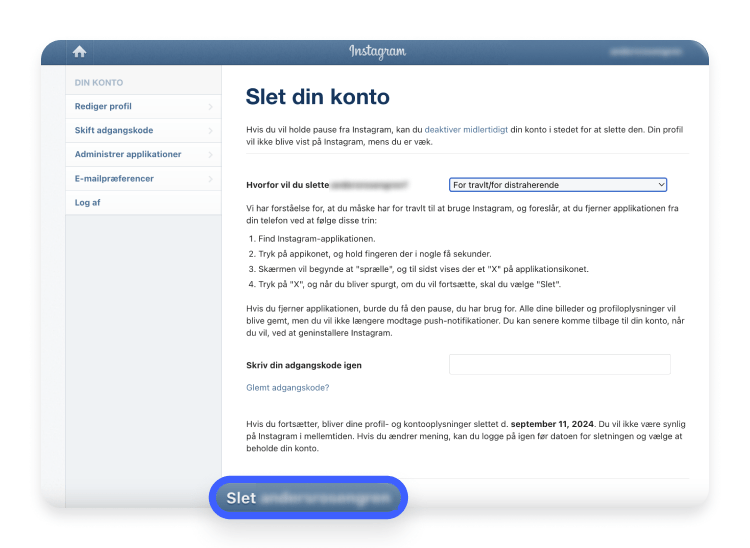Go to the home icon in the header

pyautogui.click(x=79, y=51)
